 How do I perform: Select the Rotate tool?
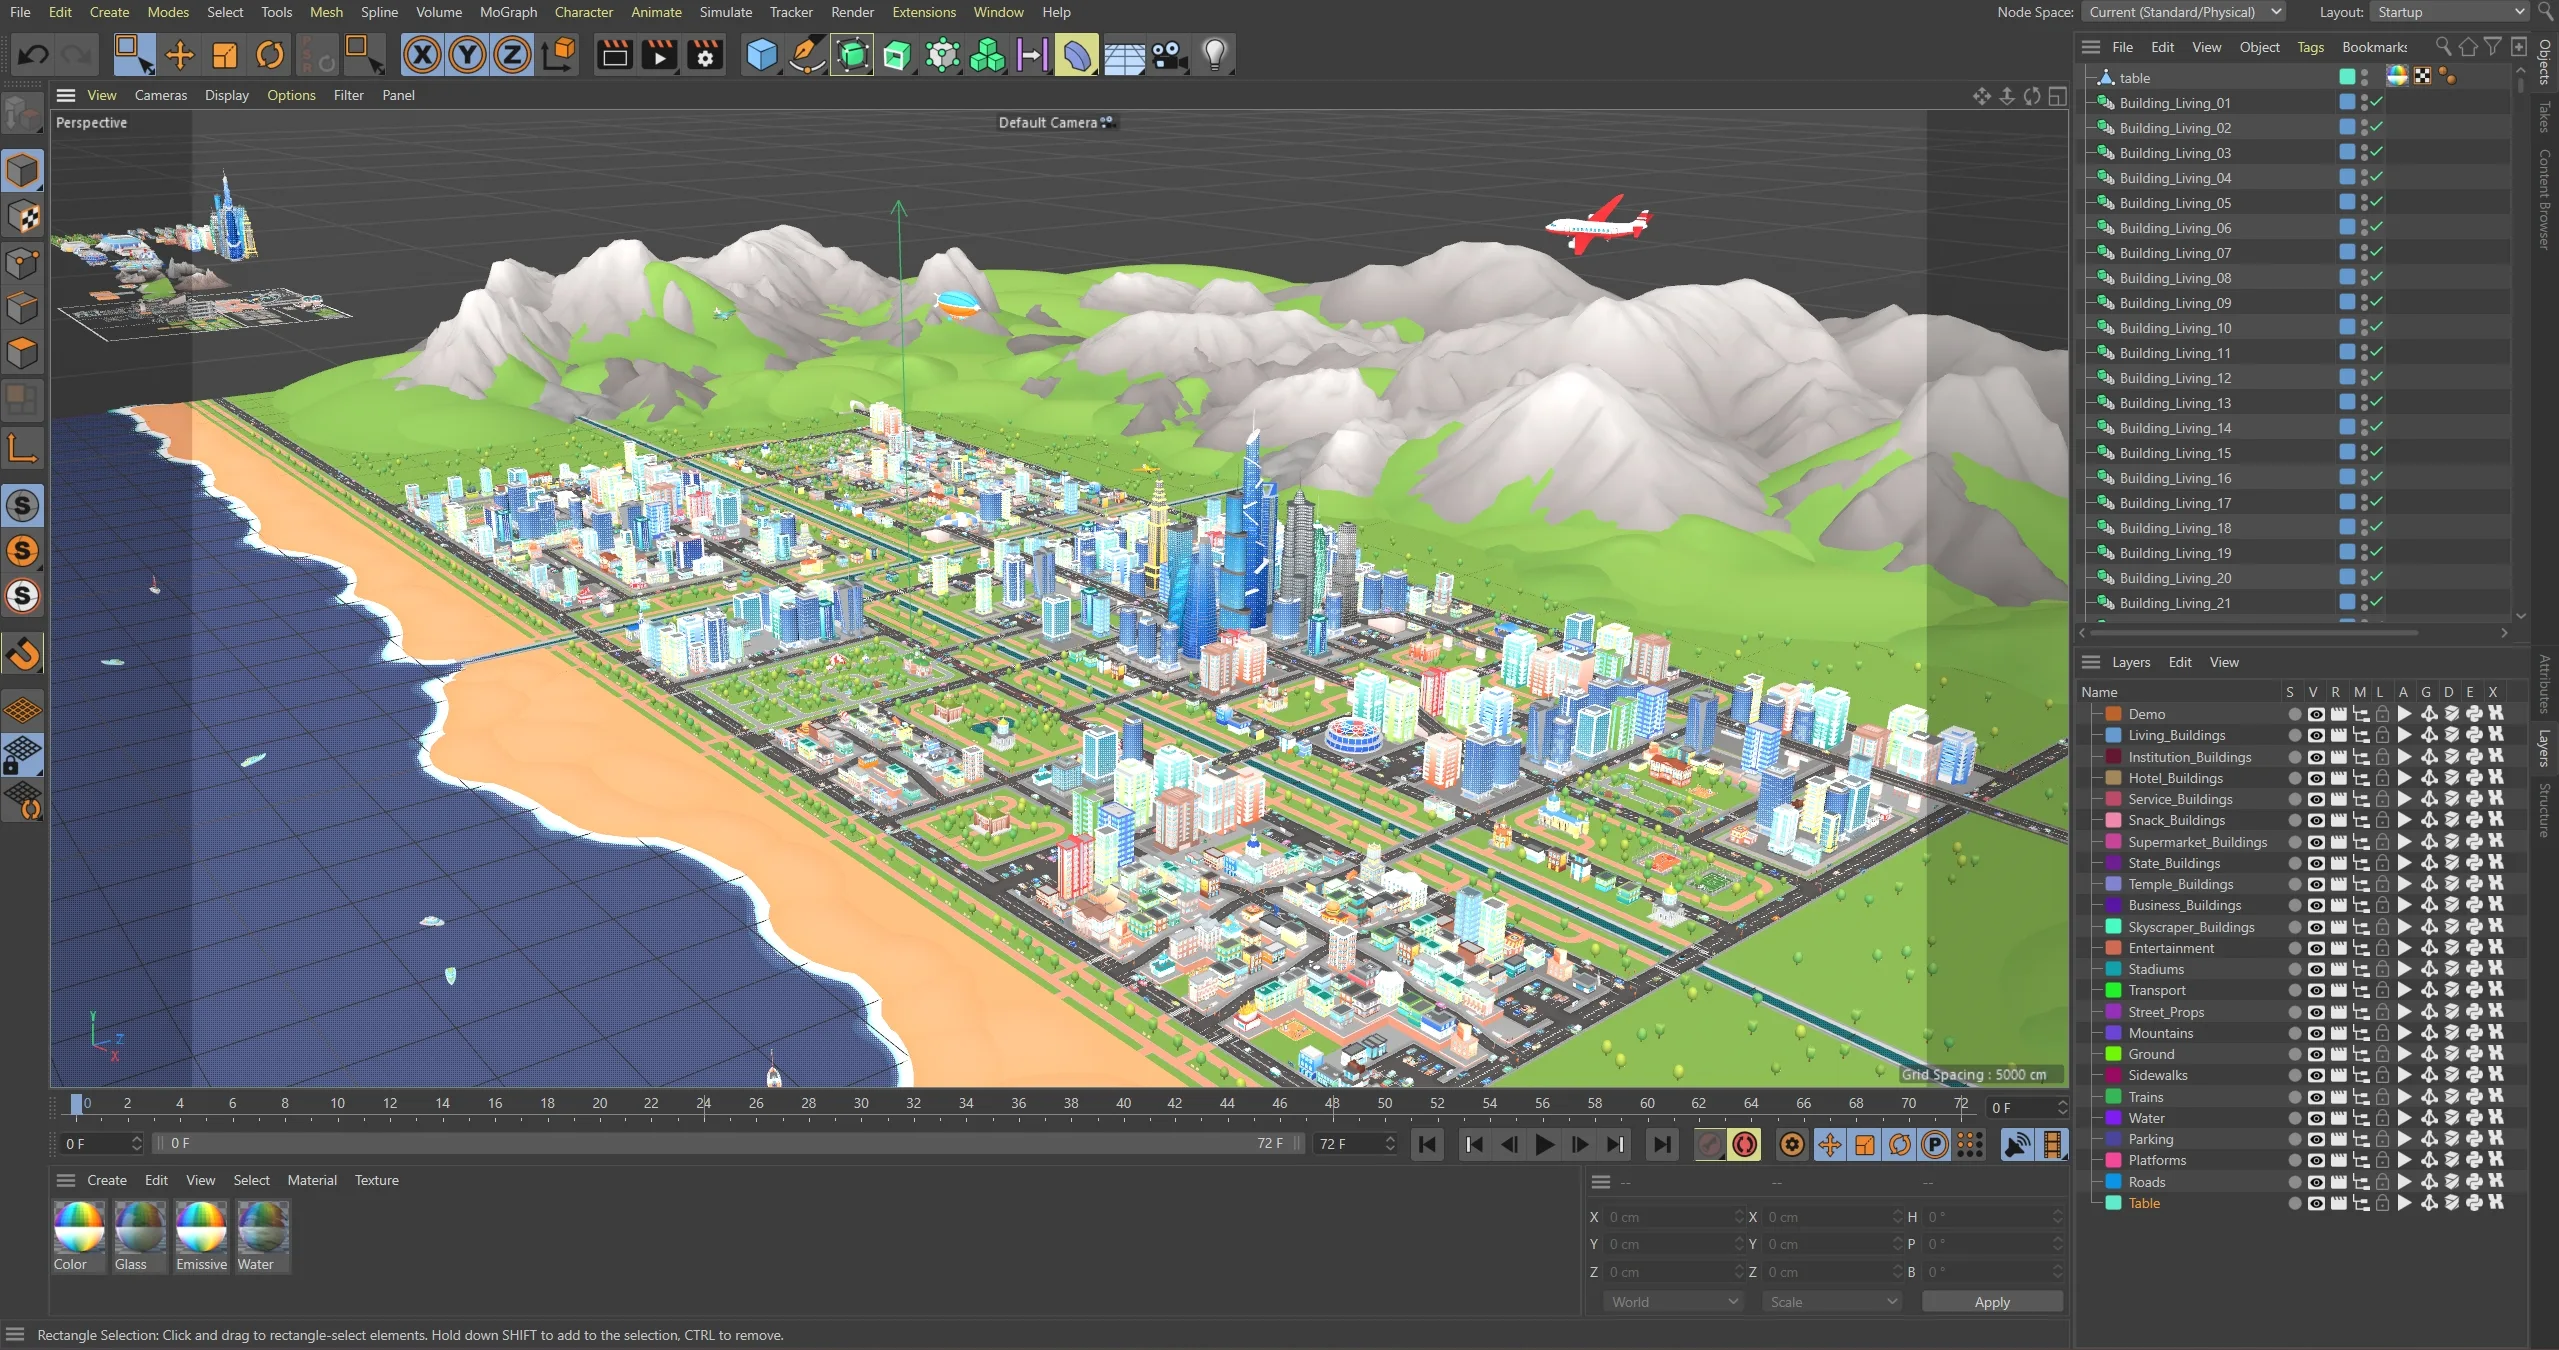pos(270,55)
